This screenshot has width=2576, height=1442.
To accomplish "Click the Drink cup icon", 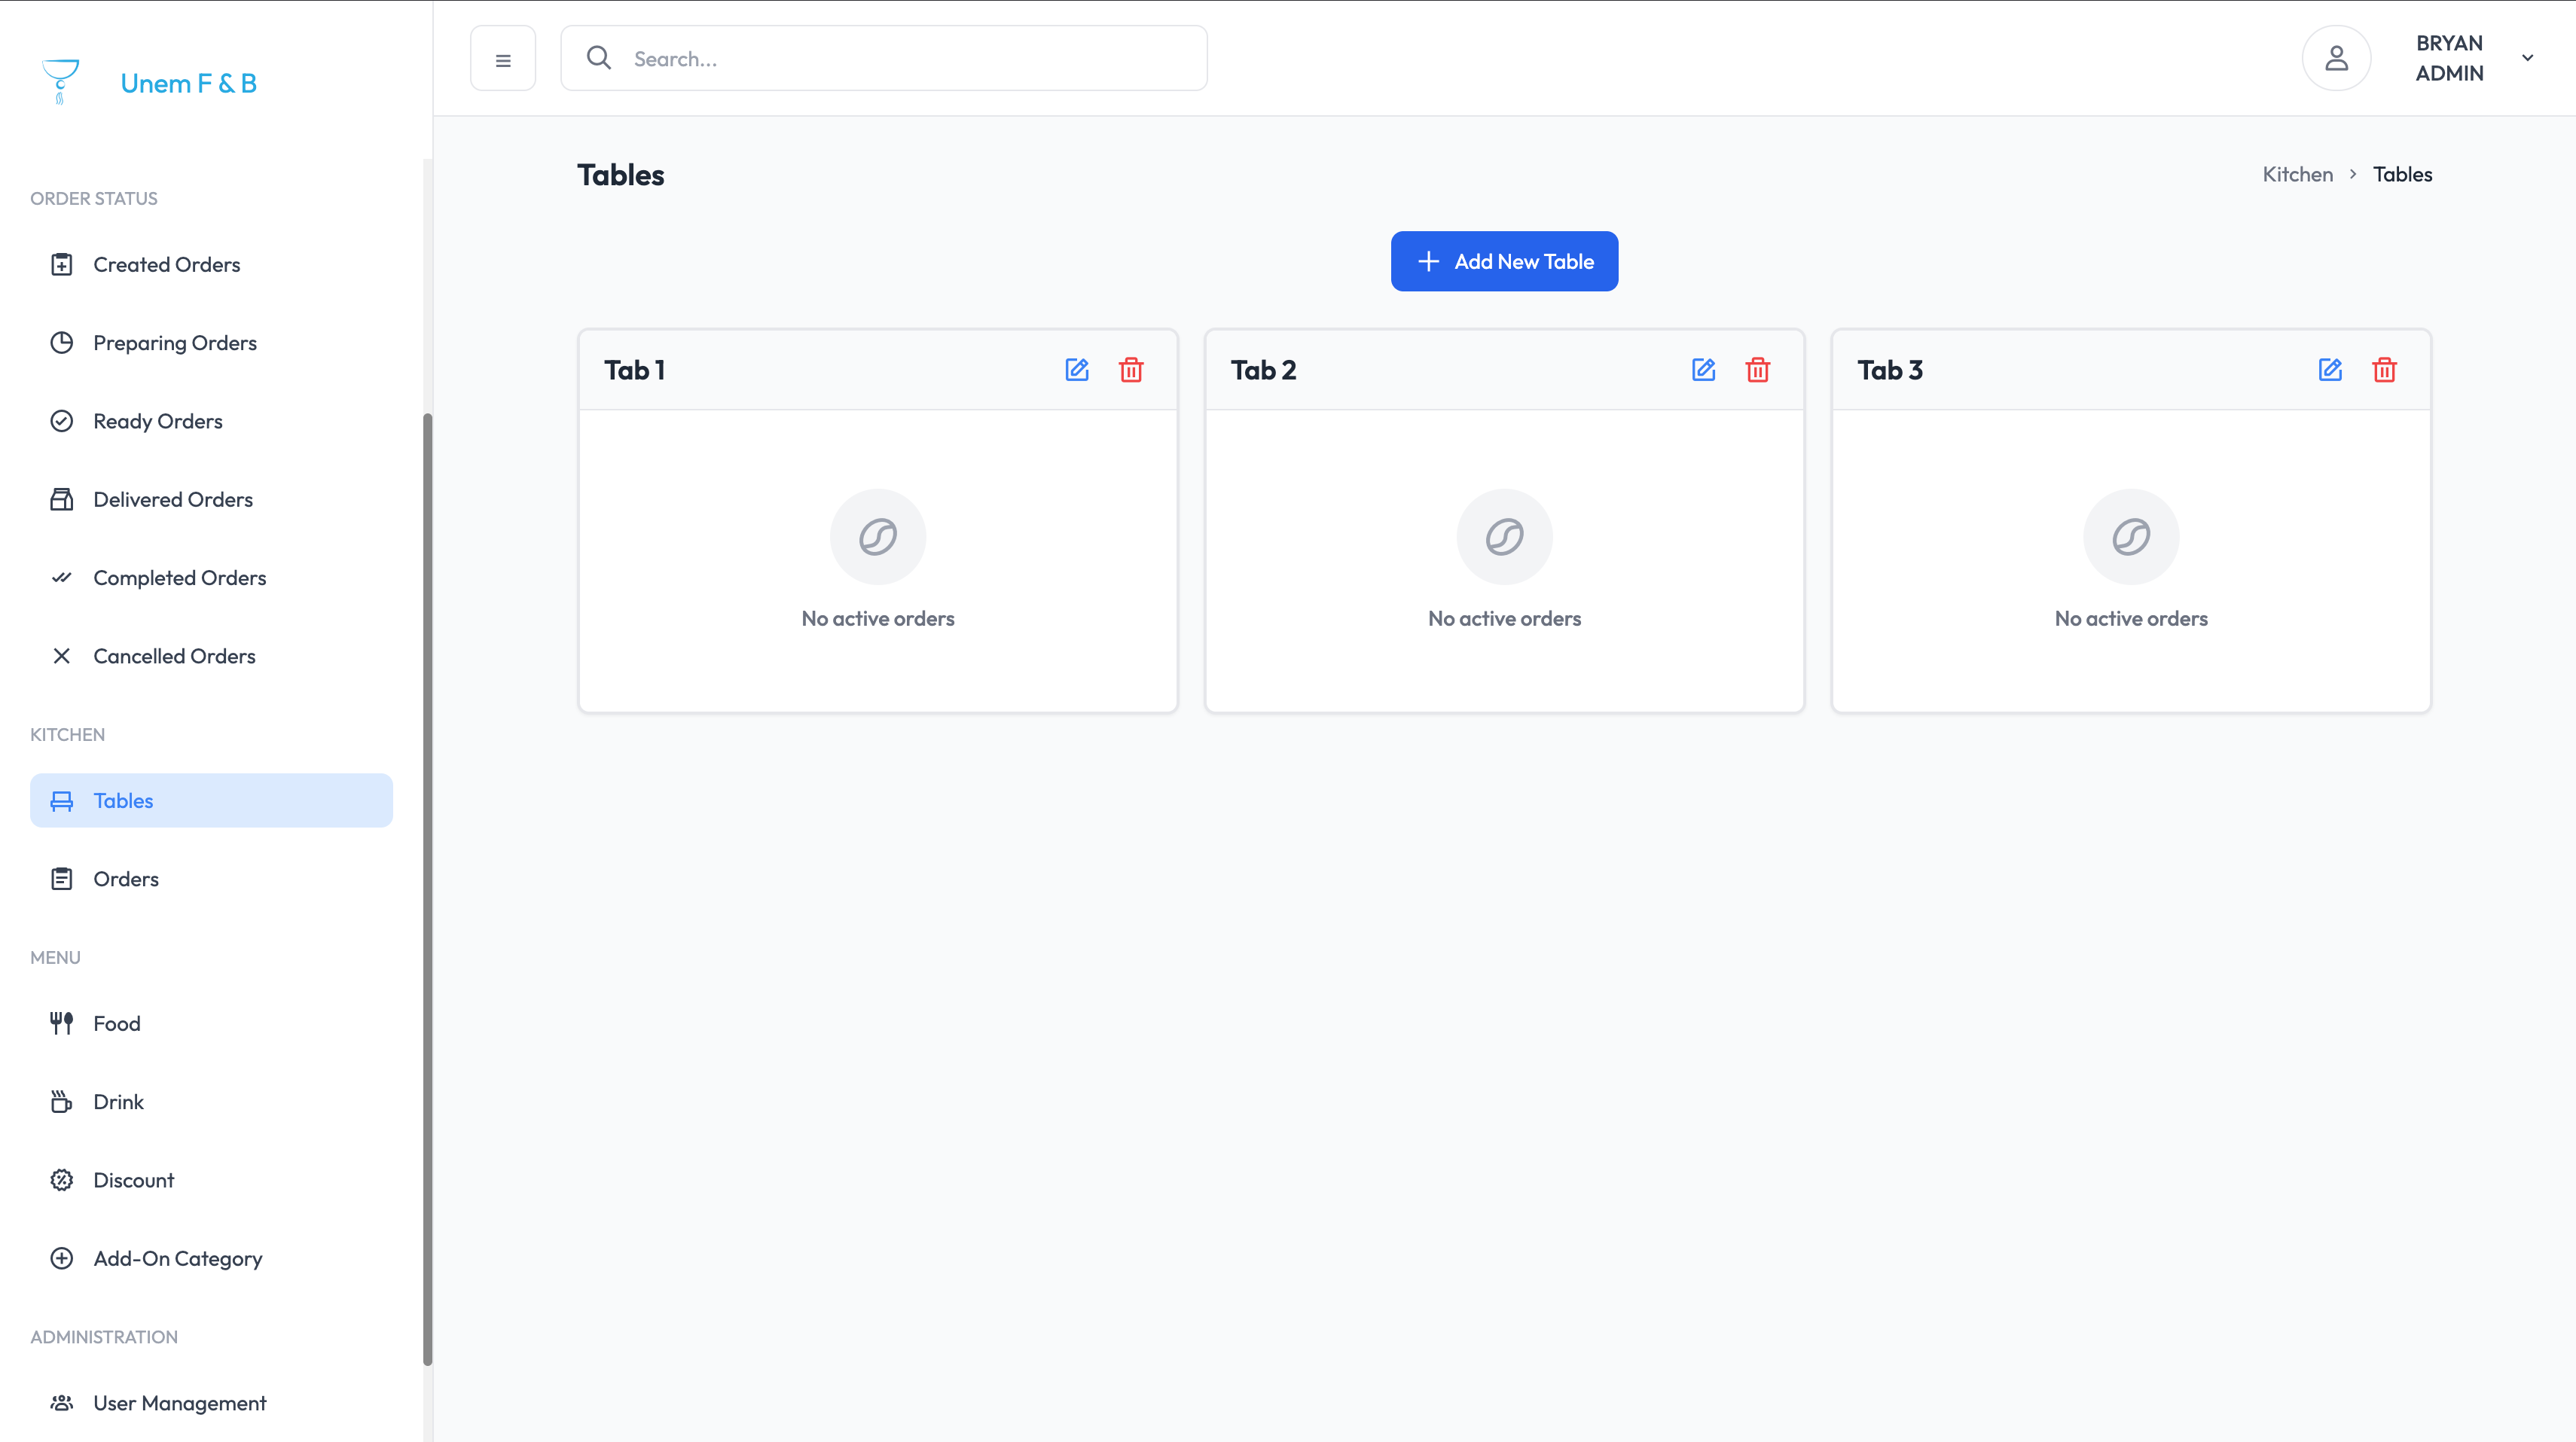I will pyautogui.click(x=62, y=1101).
